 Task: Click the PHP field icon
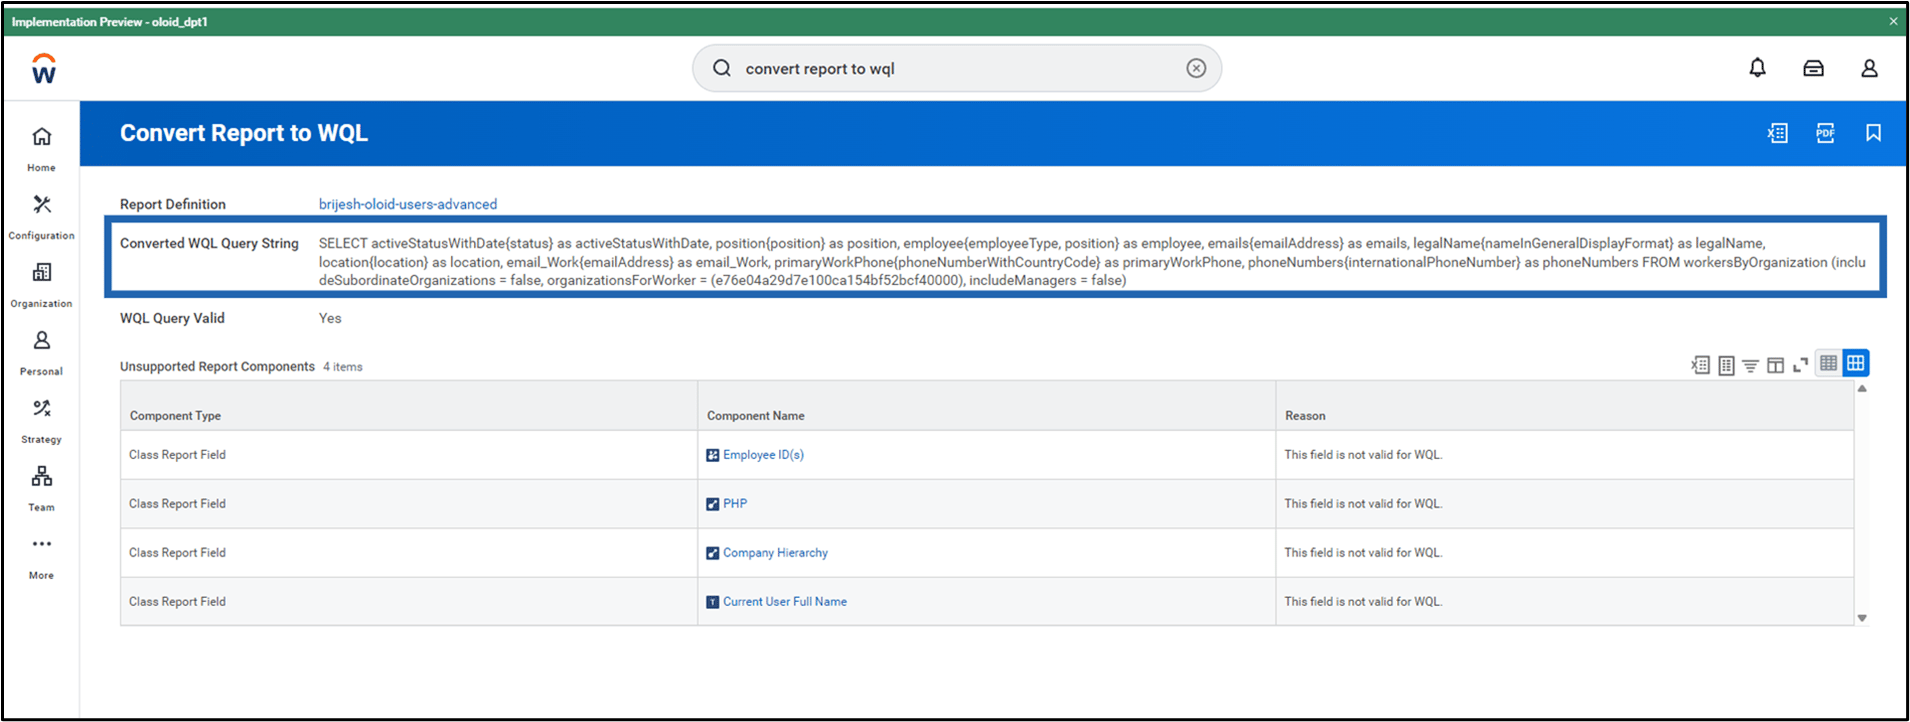(712, 504)
